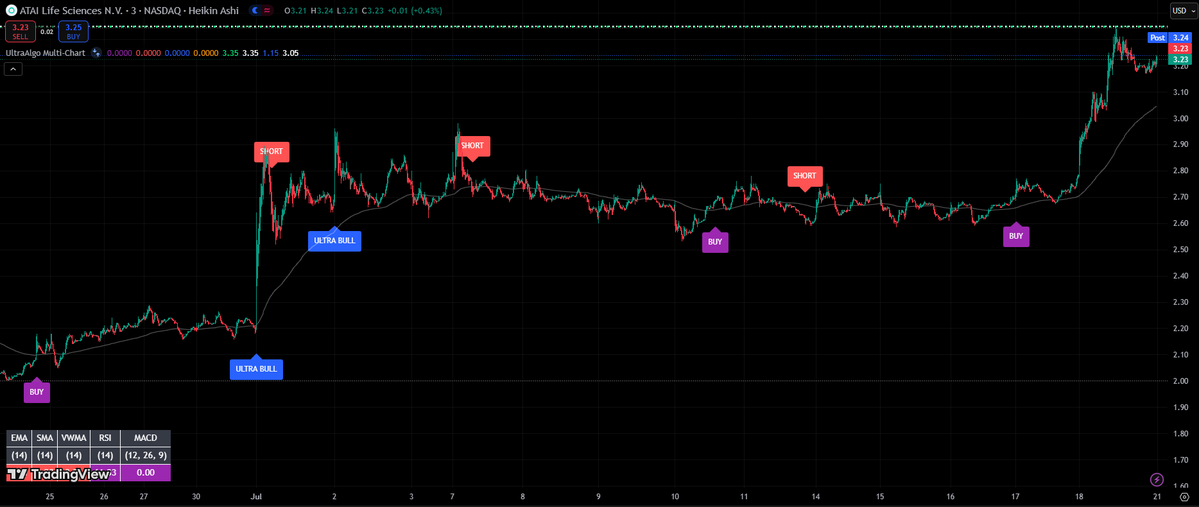Click the green 3.23 price axis label
The image size is (1199, 507).
pyautogui.click(x=1180, y=59)
